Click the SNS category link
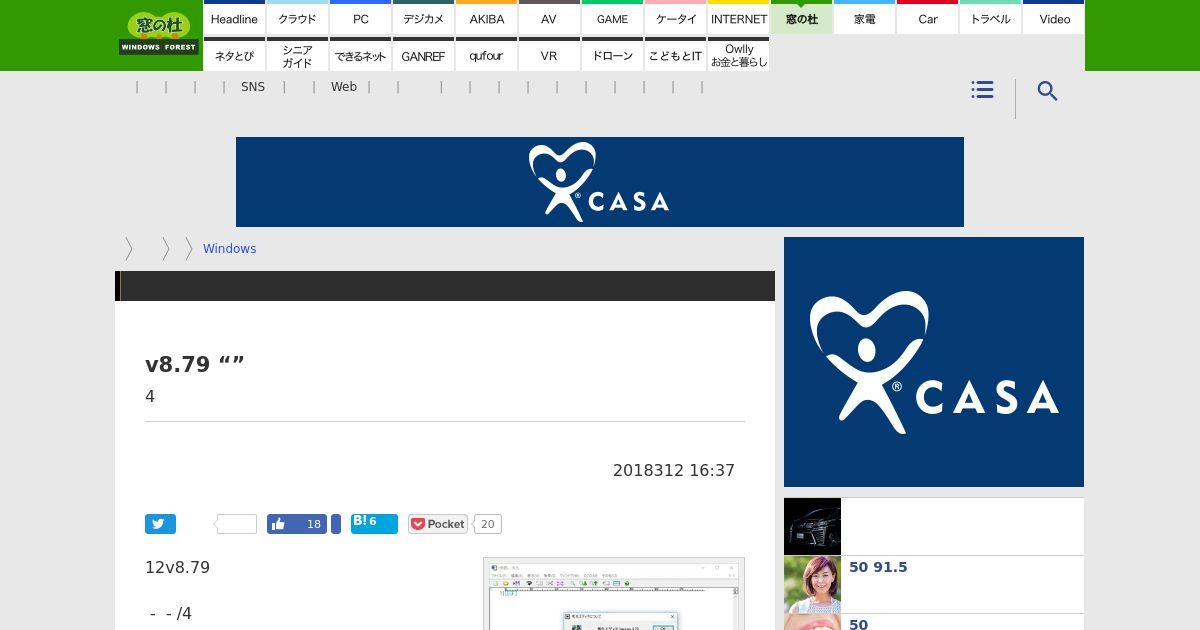 point(253,87)
